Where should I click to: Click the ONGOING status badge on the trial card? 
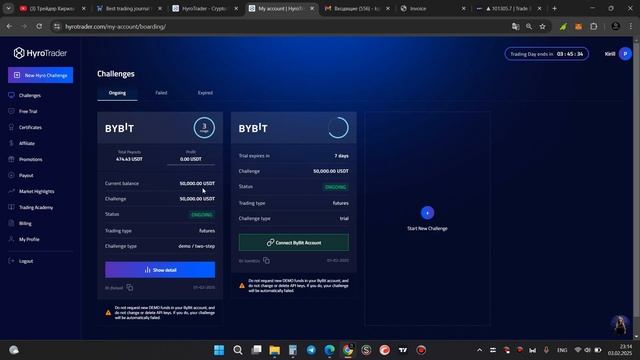[336, 187]
